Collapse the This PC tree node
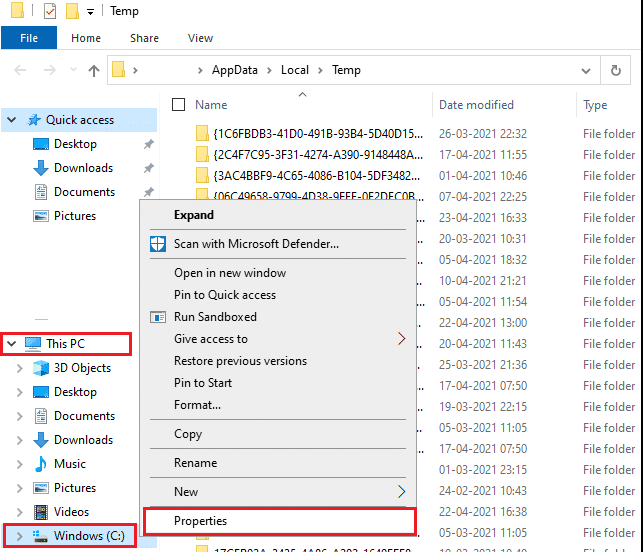The height and width of the screenshot is (552, 643). [x=11, y=344]
